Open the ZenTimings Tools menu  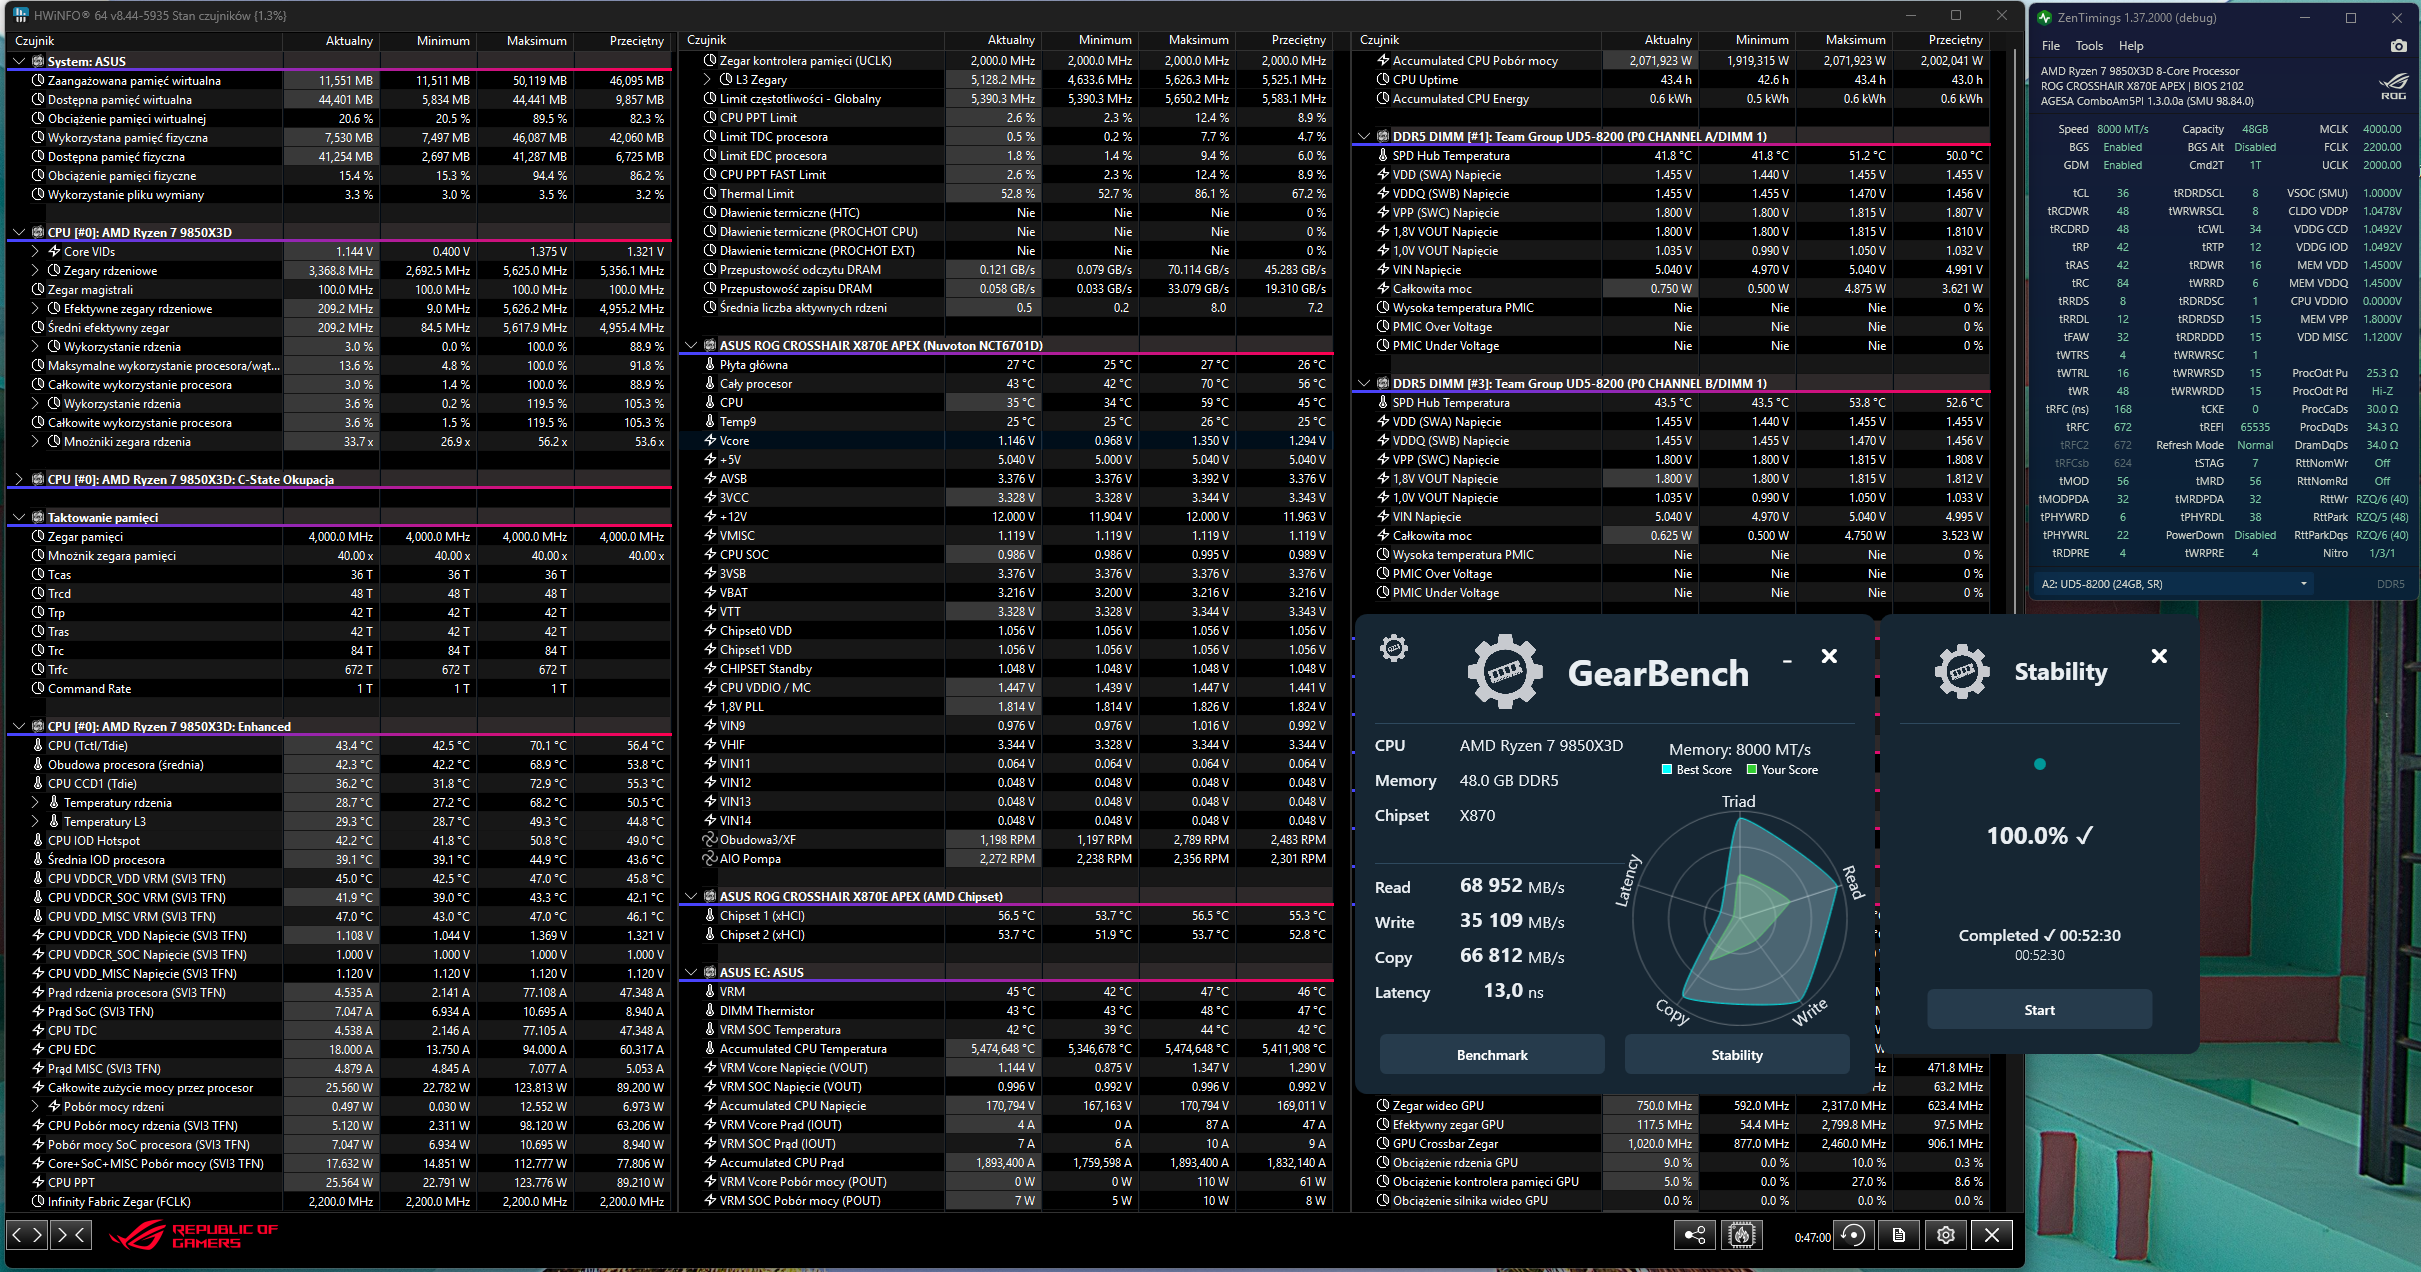click(x=2088, y=46)
